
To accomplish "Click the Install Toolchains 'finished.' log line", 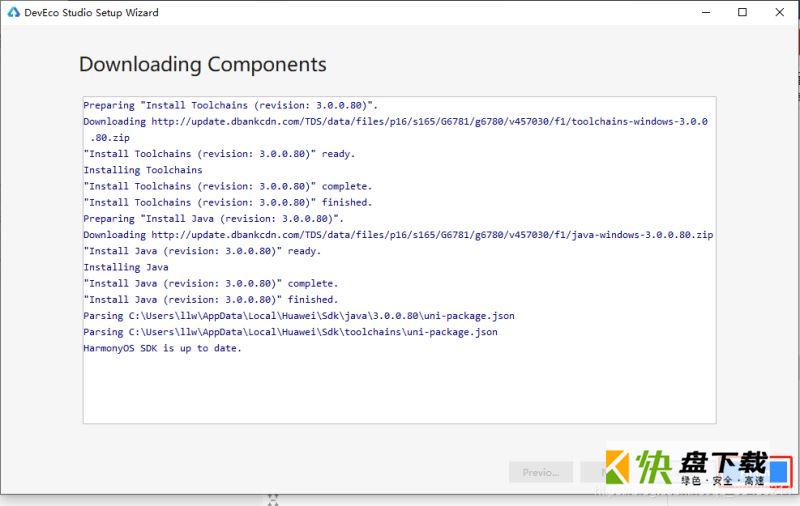I will tap(228, 203).
